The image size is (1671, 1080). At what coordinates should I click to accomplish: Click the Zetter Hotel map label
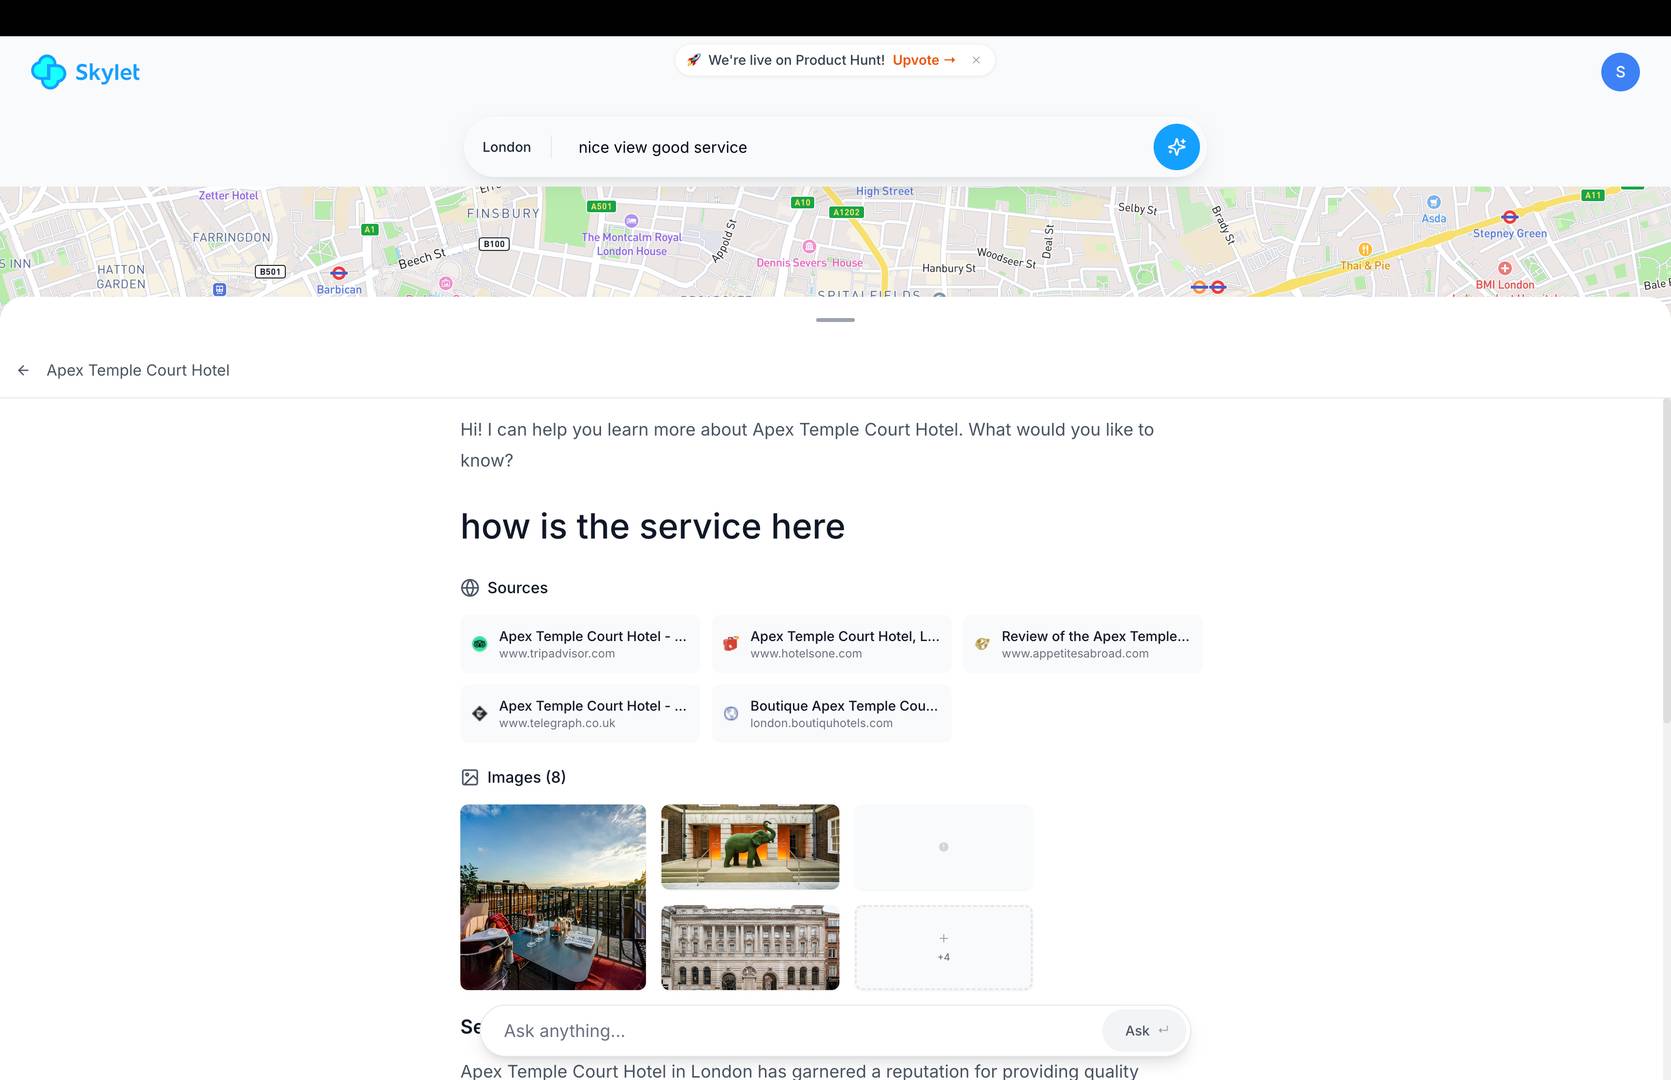[x=228, y=196]
